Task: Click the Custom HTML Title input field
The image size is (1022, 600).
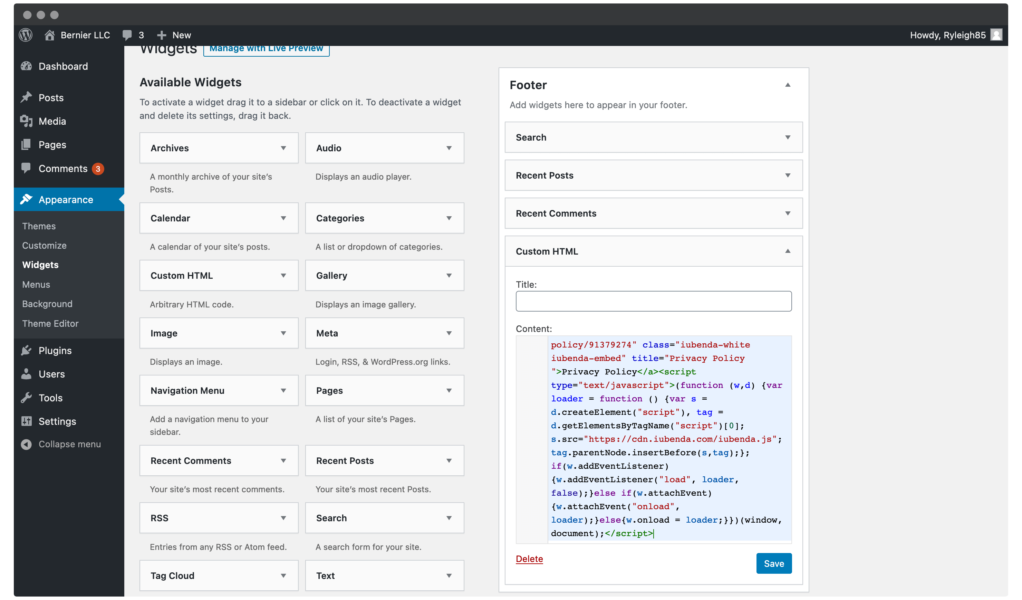Action: (x=653, y=301)
